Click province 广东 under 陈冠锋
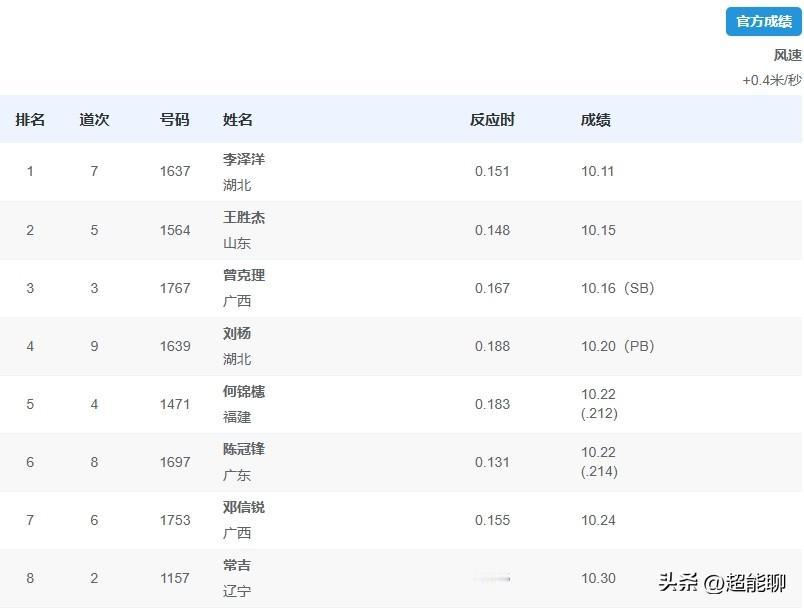The image size is (804, 610). coord(237,475)
